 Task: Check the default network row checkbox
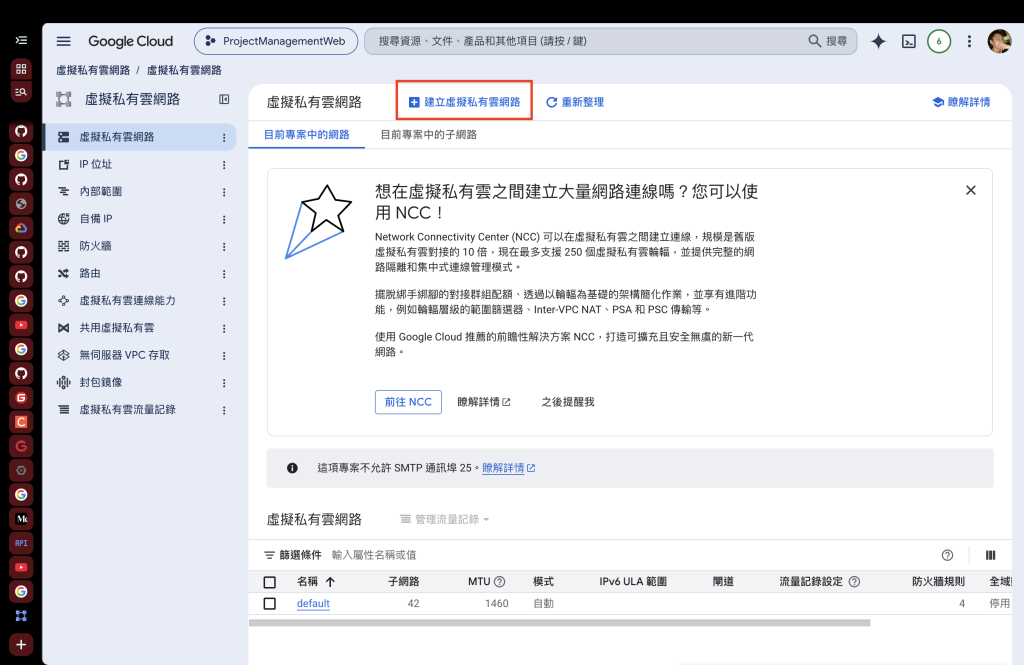[x=270, y=604]
